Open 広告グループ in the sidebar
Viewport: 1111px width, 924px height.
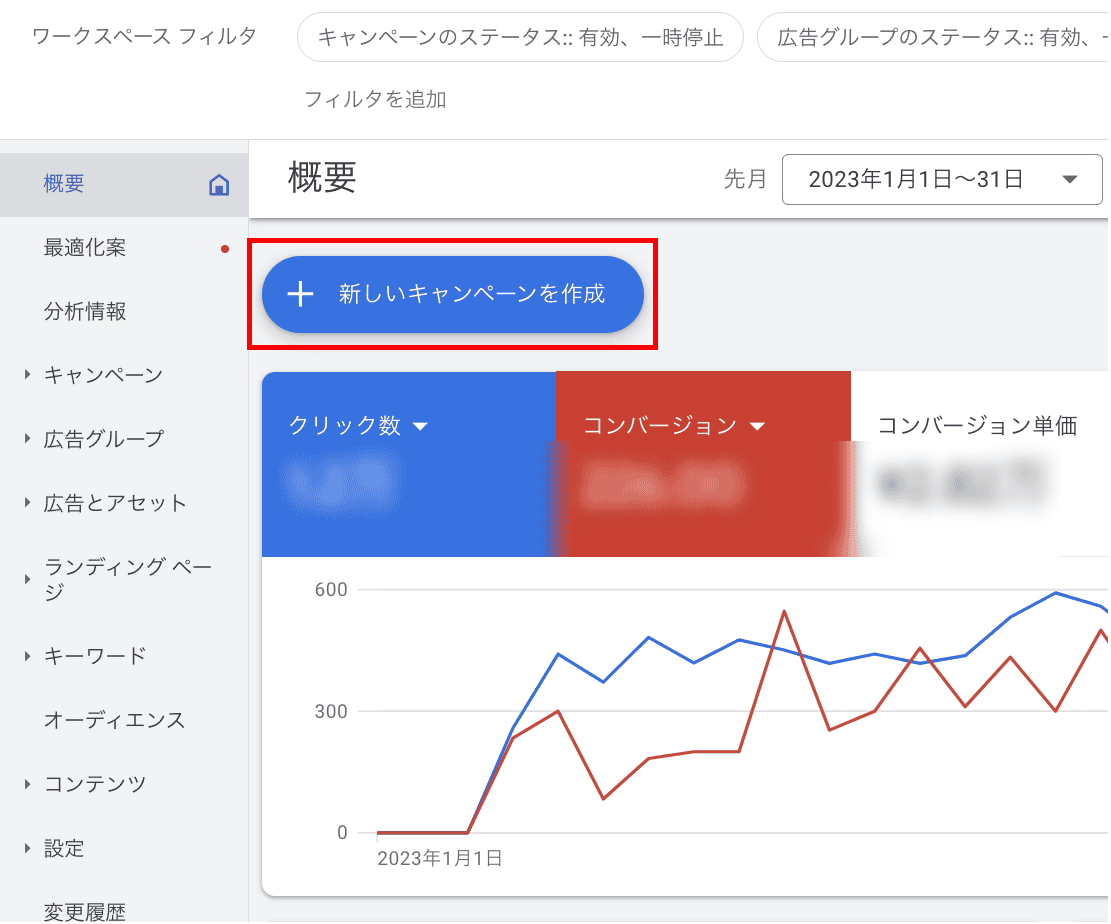(103, 439)
